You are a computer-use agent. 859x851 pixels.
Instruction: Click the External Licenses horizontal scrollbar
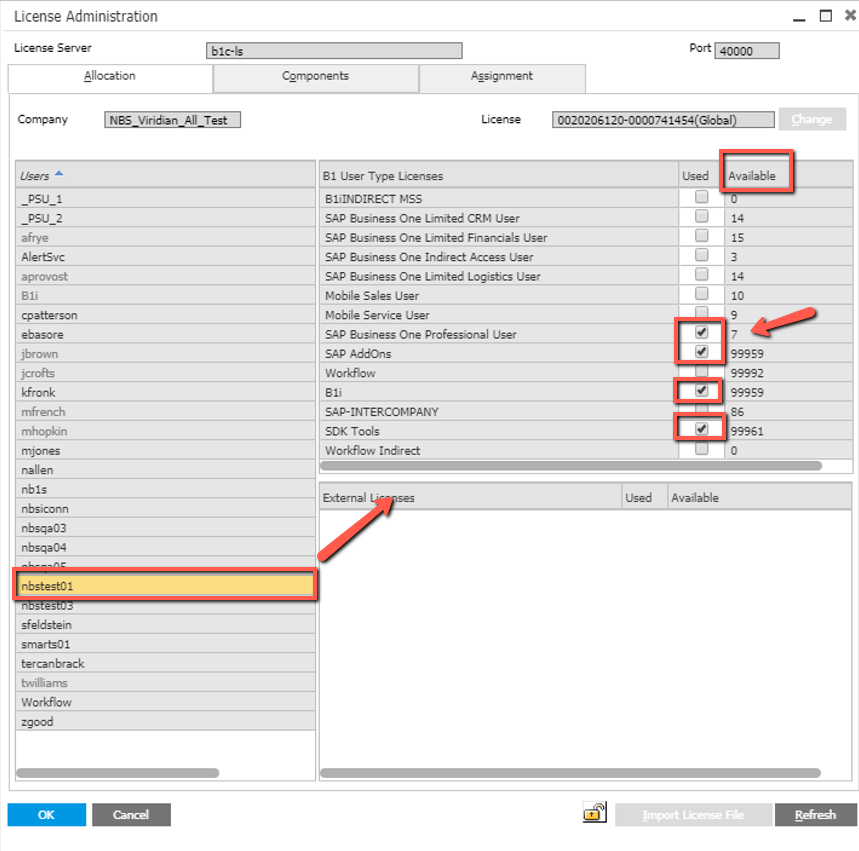(x=570, y=773)
